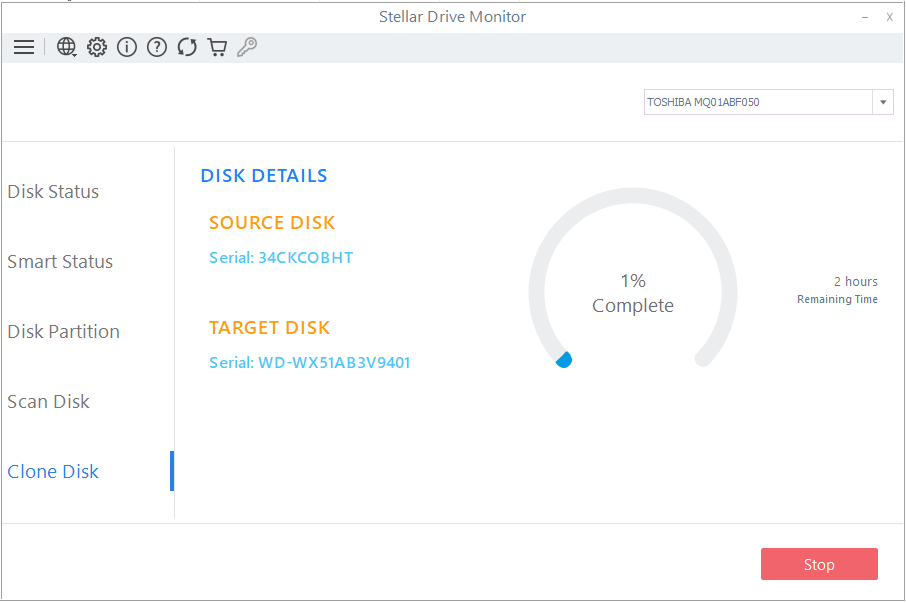Click the target serial WD-WX51AB3V9401

310,363
